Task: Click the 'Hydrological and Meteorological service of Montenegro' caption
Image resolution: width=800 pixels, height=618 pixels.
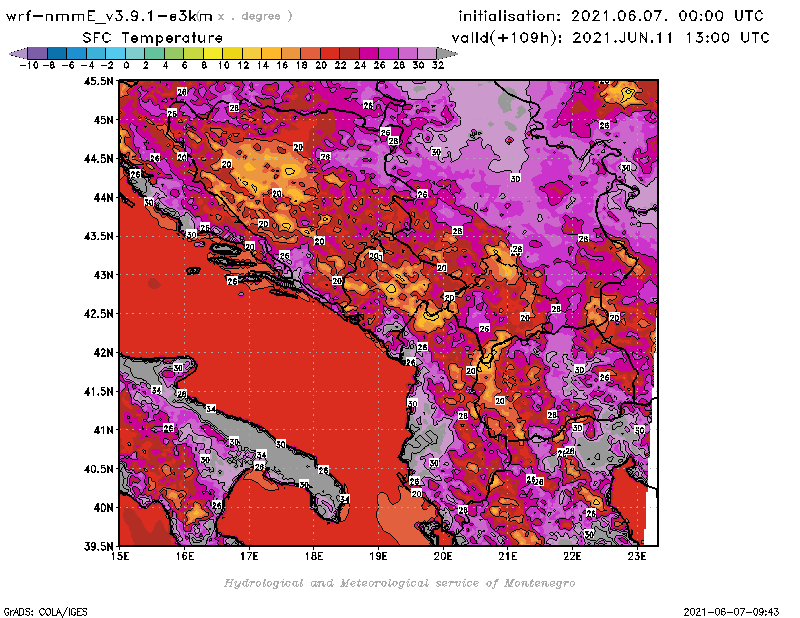Action: [x=399, y=583]
